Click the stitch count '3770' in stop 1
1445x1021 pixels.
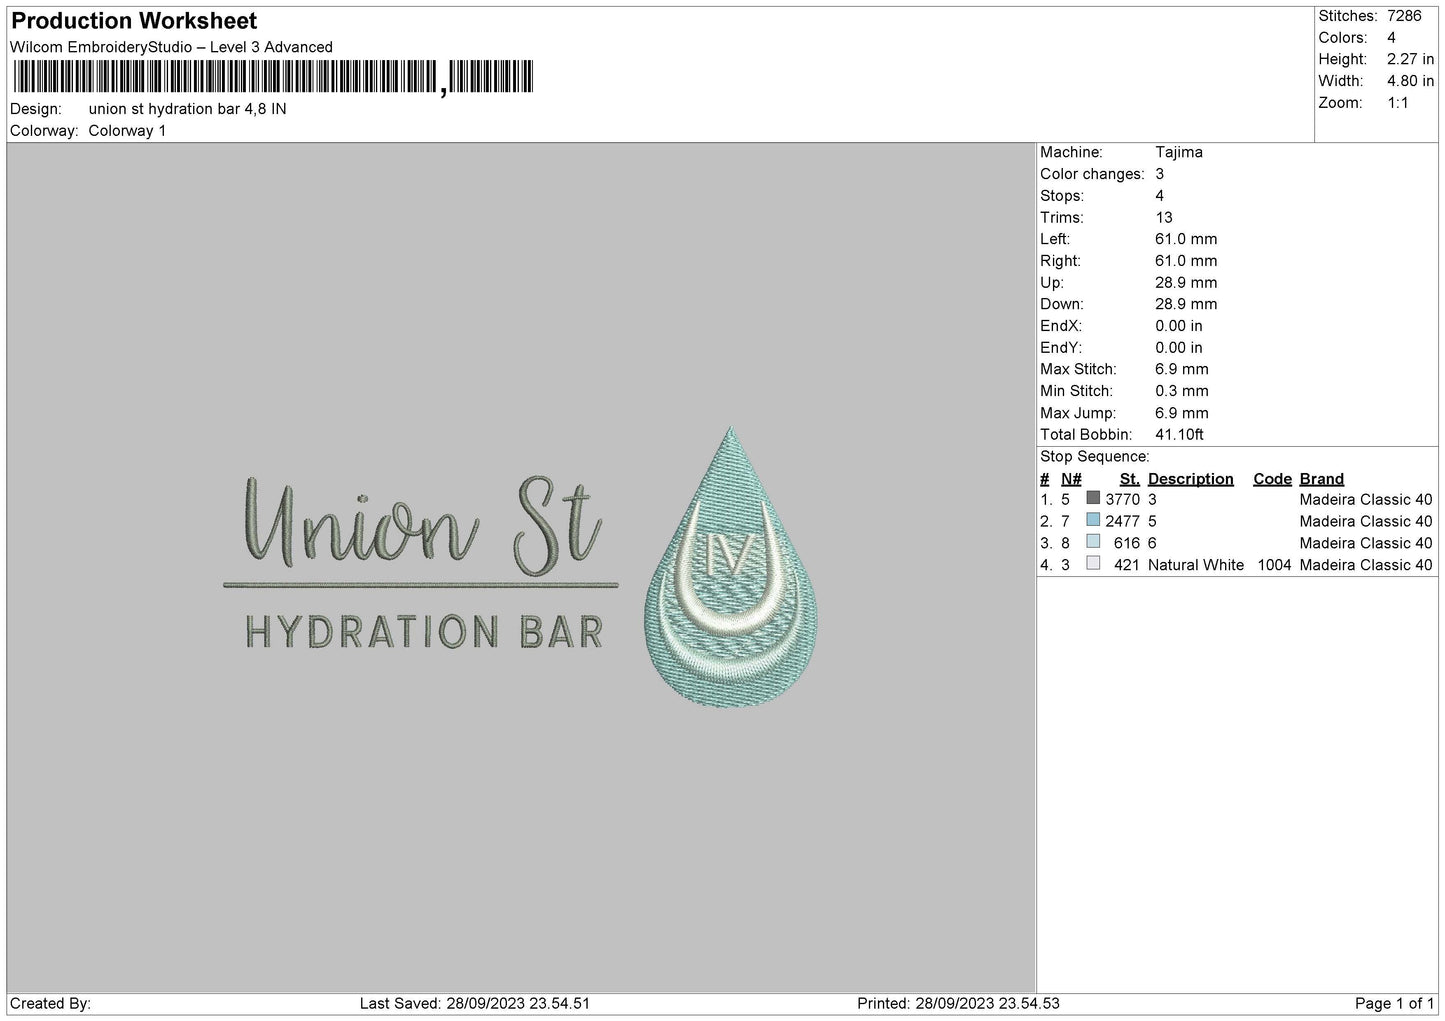point(1122,499)
